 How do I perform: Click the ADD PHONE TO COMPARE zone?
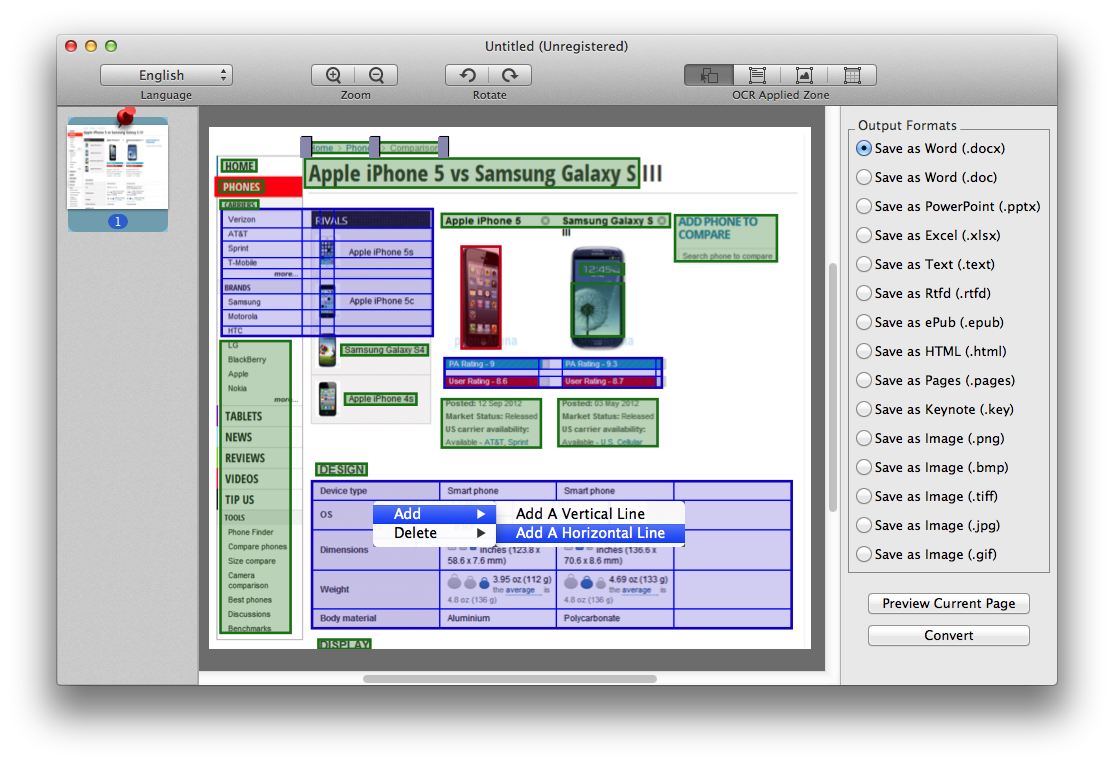(x=725, y=238)
